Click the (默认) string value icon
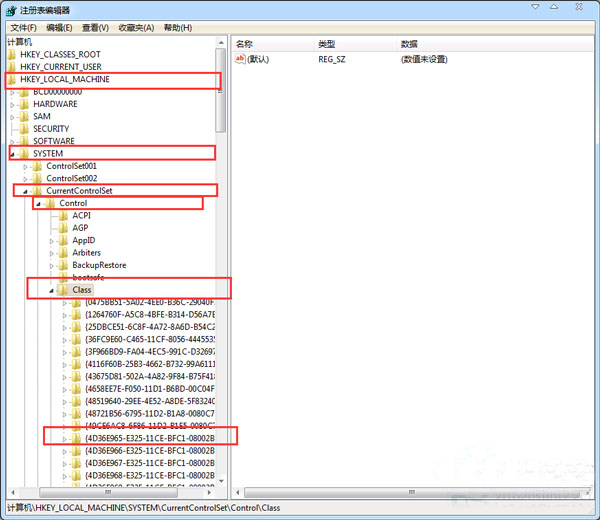 coord(240,60)
